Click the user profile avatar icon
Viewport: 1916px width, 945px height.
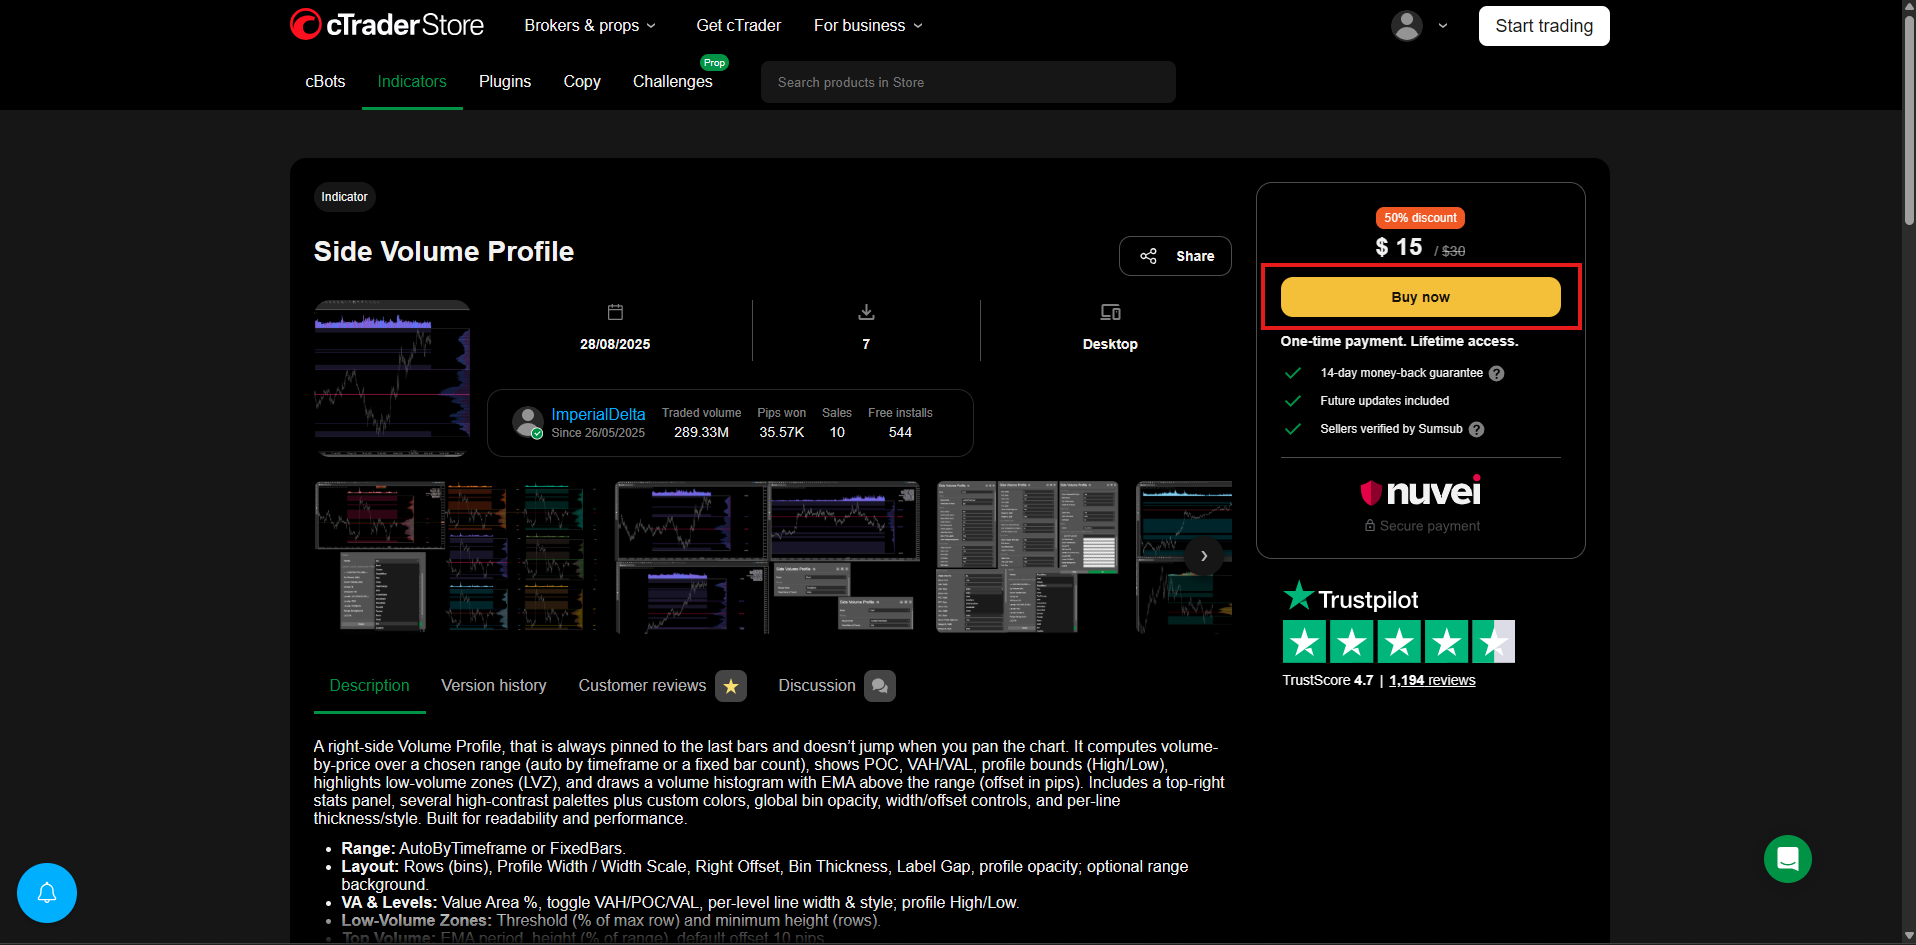tap(1406, 26)
